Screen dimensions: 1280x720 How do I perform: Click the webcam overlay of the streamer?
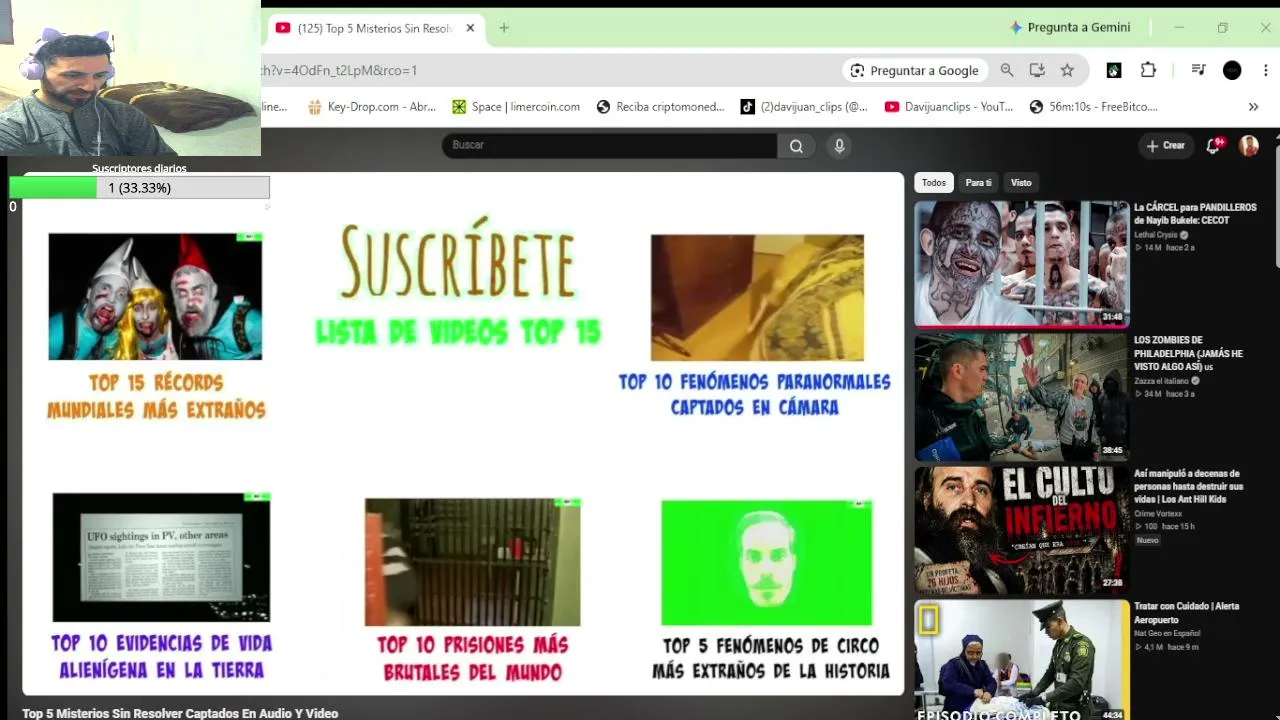tap(130, 79)
